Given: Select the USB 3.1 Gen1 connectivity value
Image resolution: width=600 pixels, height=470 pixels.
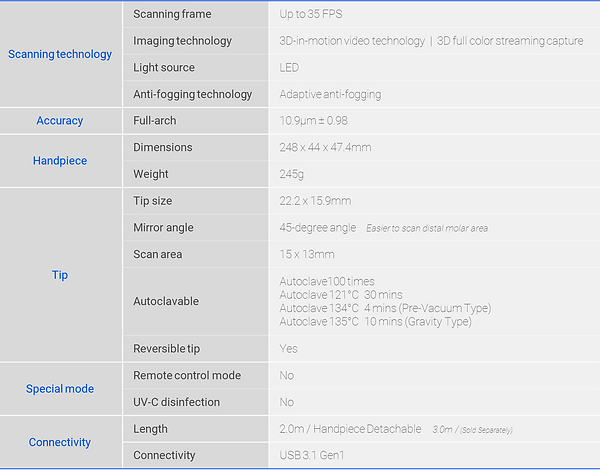Looking at the screenshot, I should point(312,455).
